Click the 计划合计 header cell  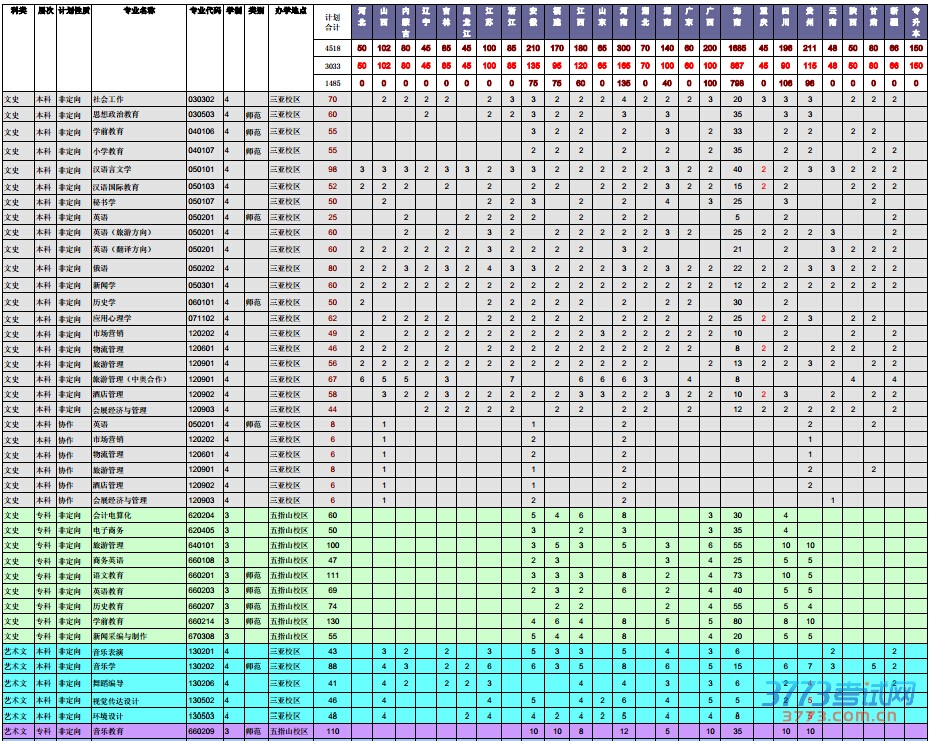(x=333, y=22)
